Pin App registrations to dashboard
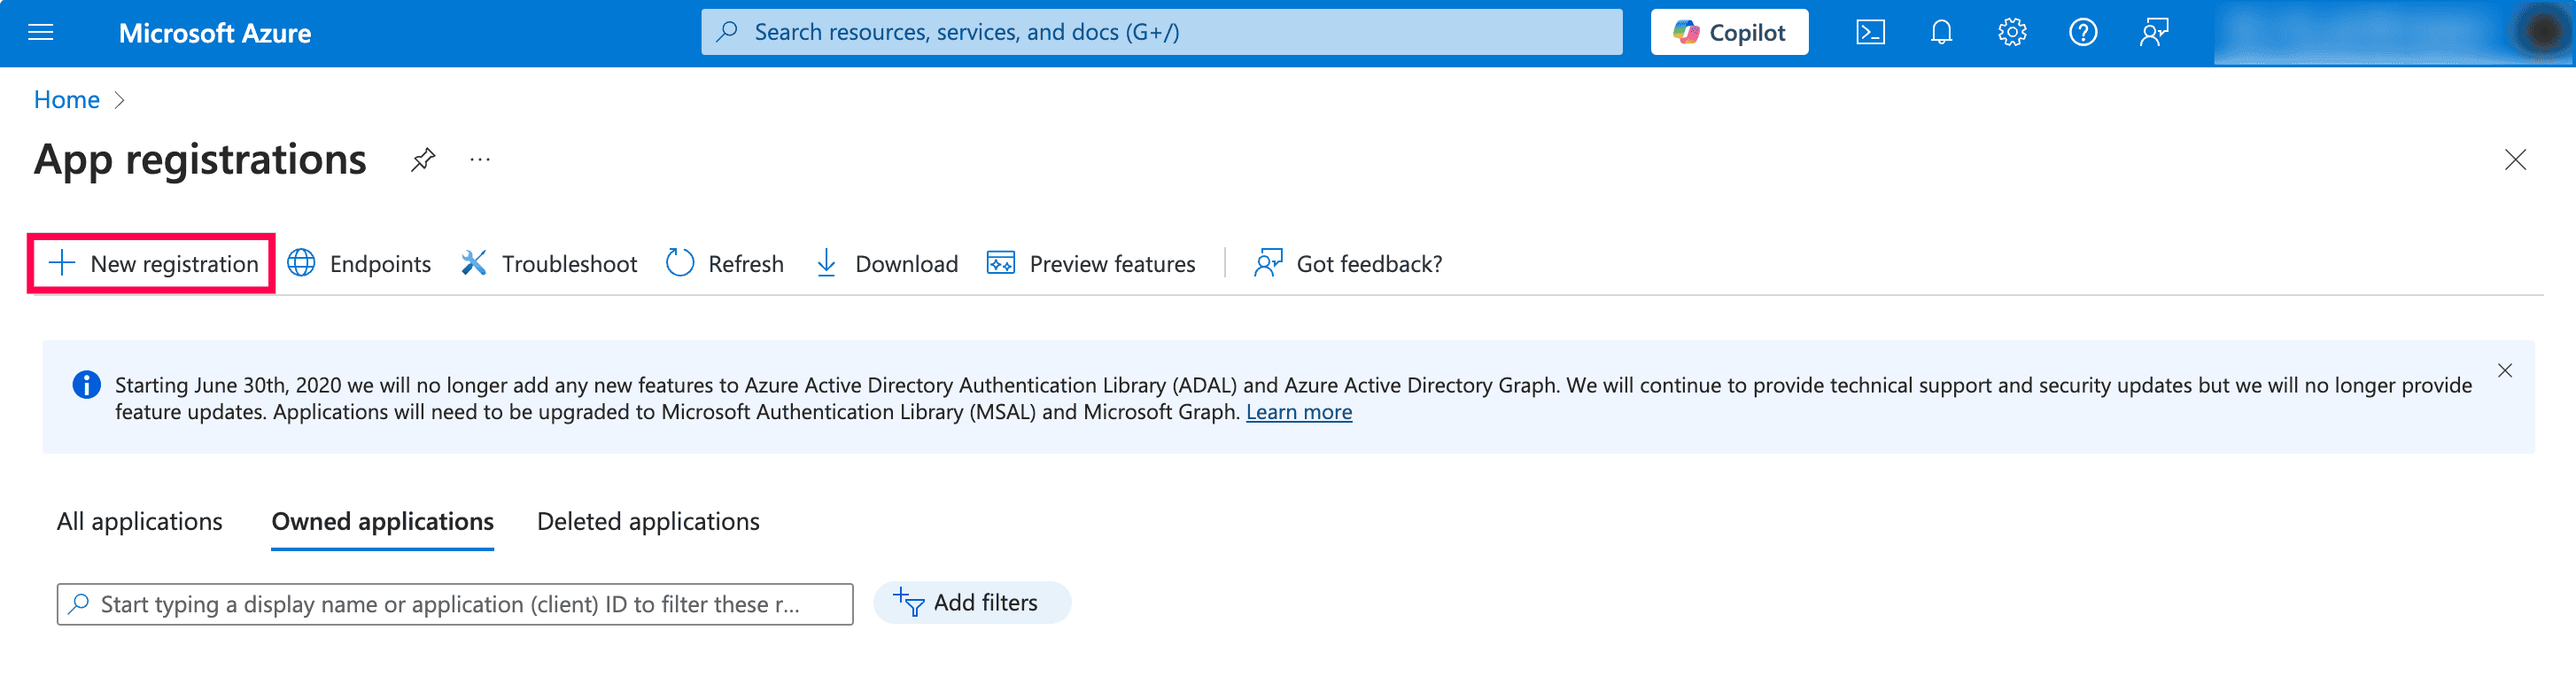Viewport: 2576px width, 677px height. pyautogui.click(x=423, y=160)
